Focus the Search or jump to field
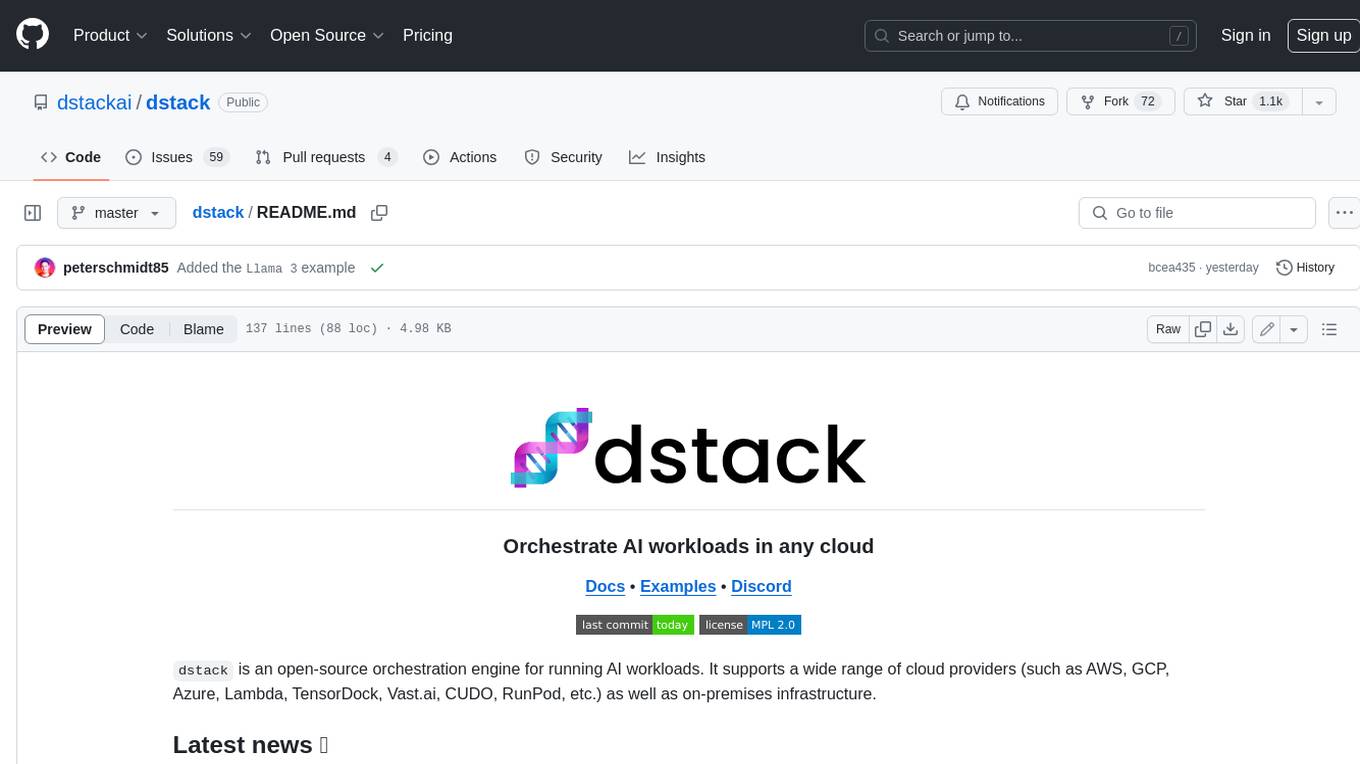This screenshot has width=1360, height=764. click(1032, 35)
